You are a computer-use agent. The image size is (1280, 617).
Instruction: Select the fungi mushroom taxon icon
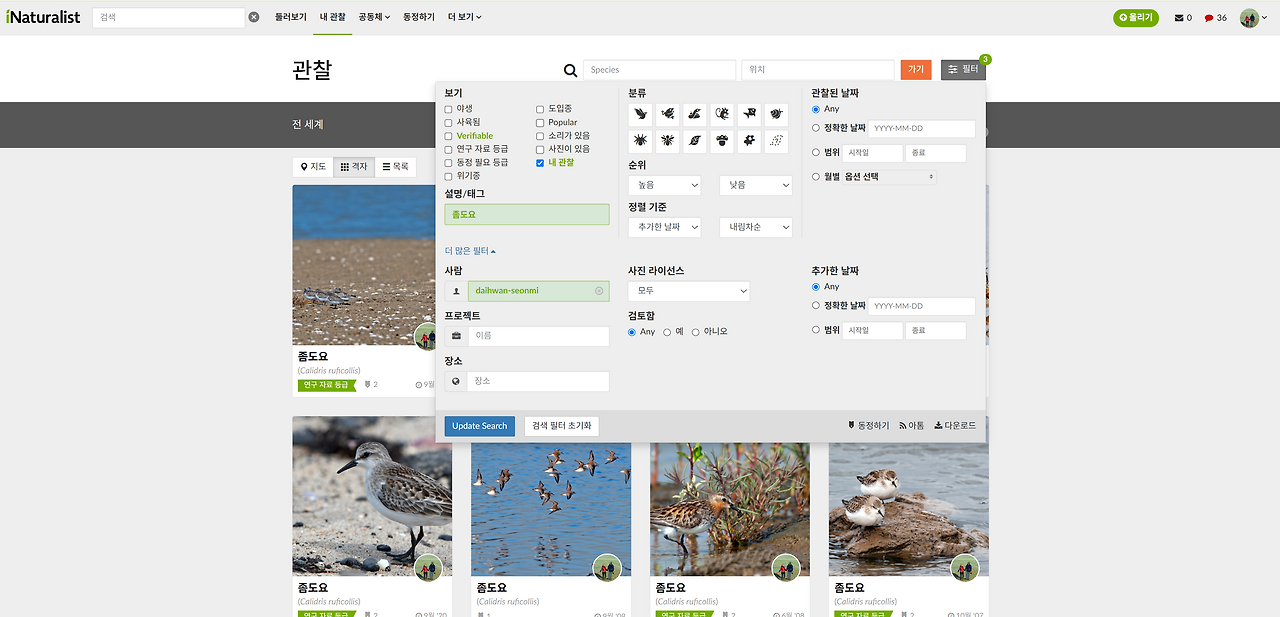721,141
